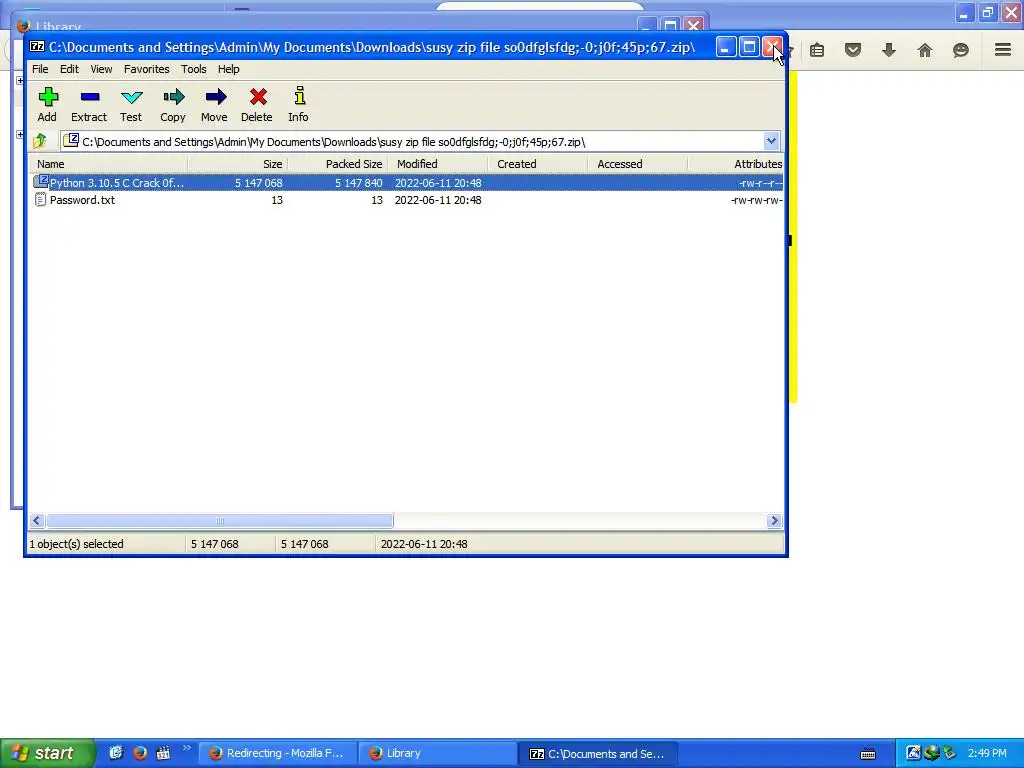1024x768 pixels.
Task: Go up one folder level with arrow icon
Action: point(40,140)
